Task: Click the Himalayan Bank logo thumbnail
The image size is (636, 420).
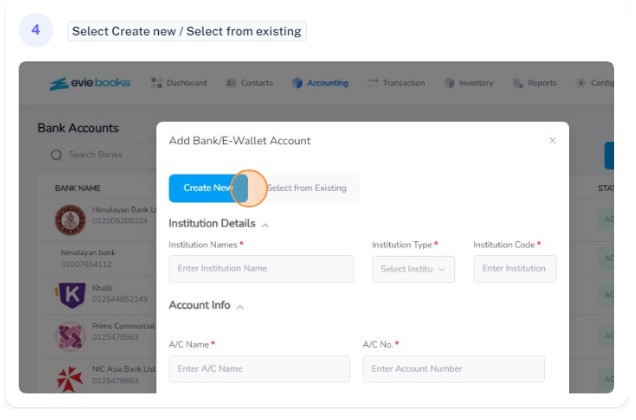Action: [71, 220]
